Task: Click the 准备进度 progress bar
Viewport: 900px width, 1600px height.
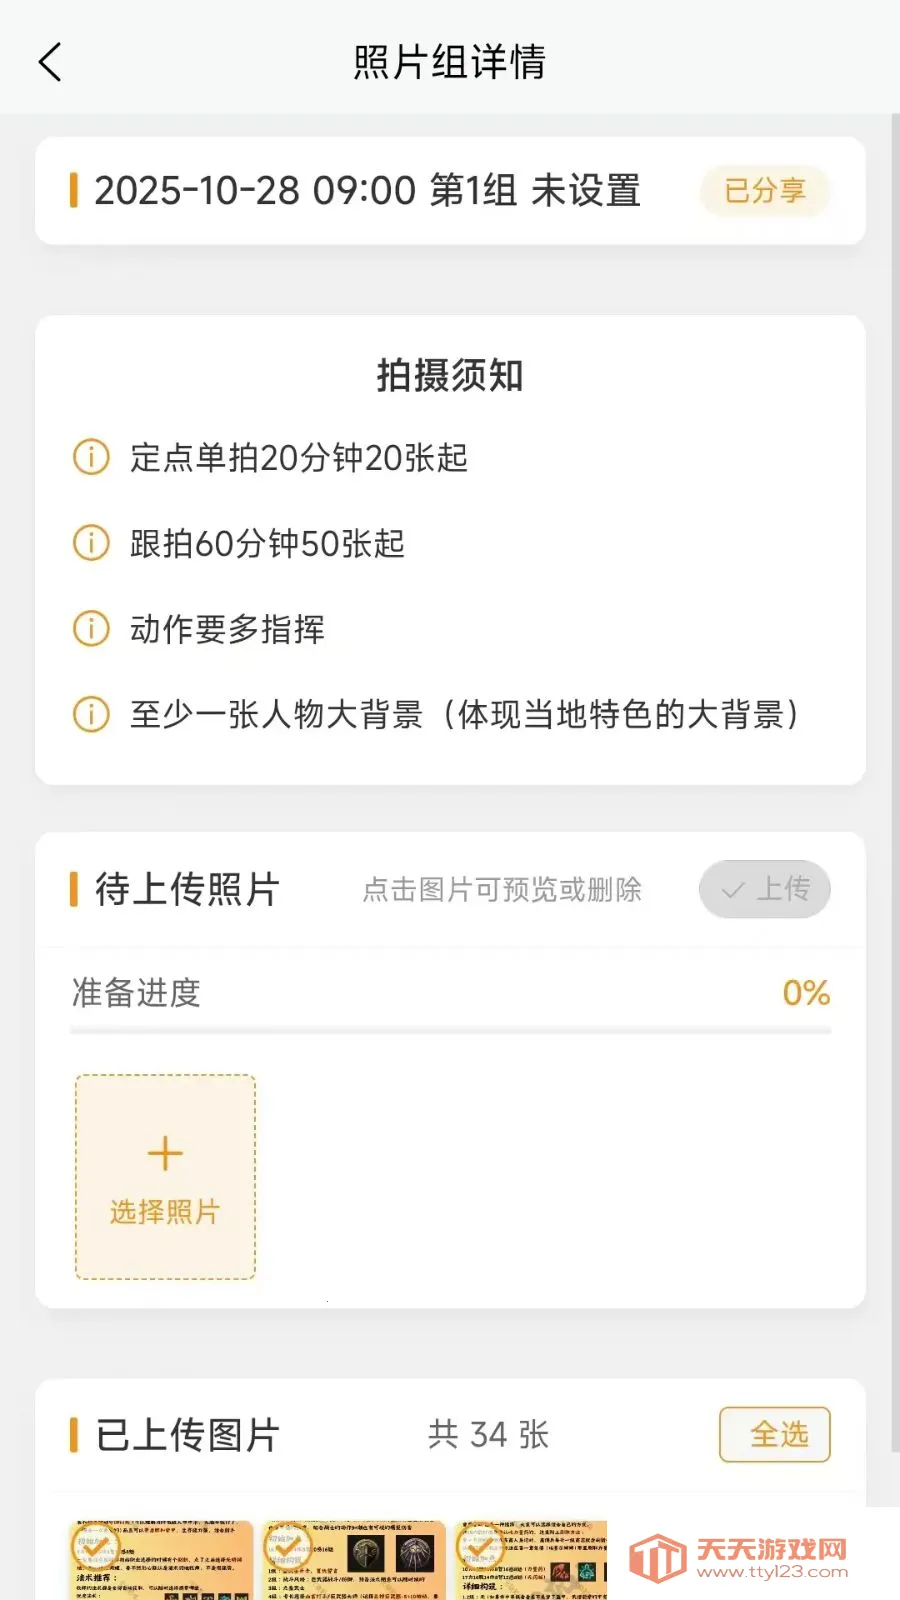Action: pos(450,1029)
